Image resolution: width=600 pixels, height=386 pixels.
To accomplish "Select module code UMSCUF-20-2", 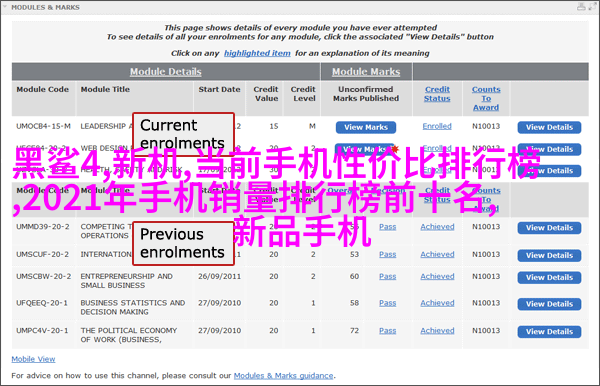I will point(42,254).
